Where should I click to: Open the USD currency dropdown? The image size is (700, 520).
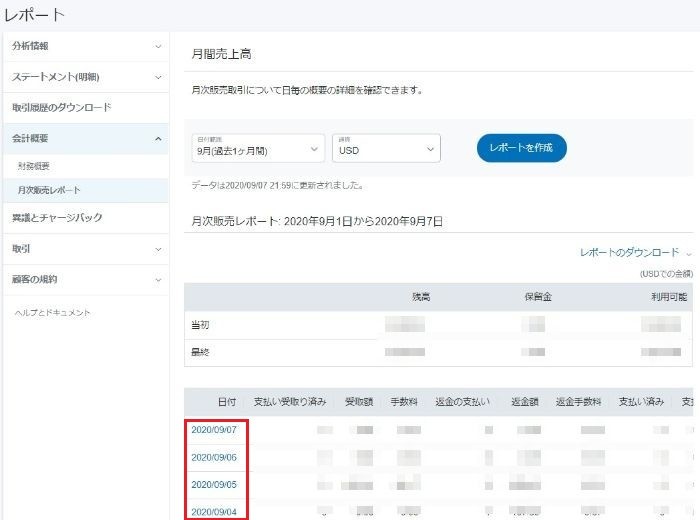(x=386, y=148)
